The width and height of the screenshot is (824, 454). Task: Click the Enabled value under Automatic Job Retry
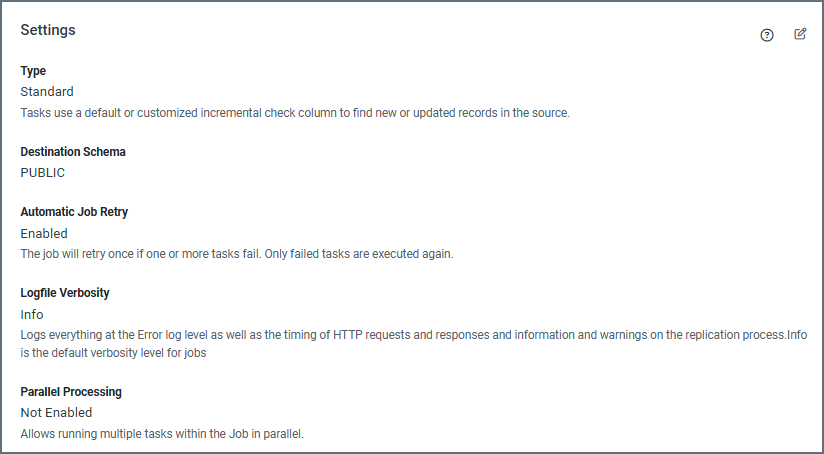(44, 234)
